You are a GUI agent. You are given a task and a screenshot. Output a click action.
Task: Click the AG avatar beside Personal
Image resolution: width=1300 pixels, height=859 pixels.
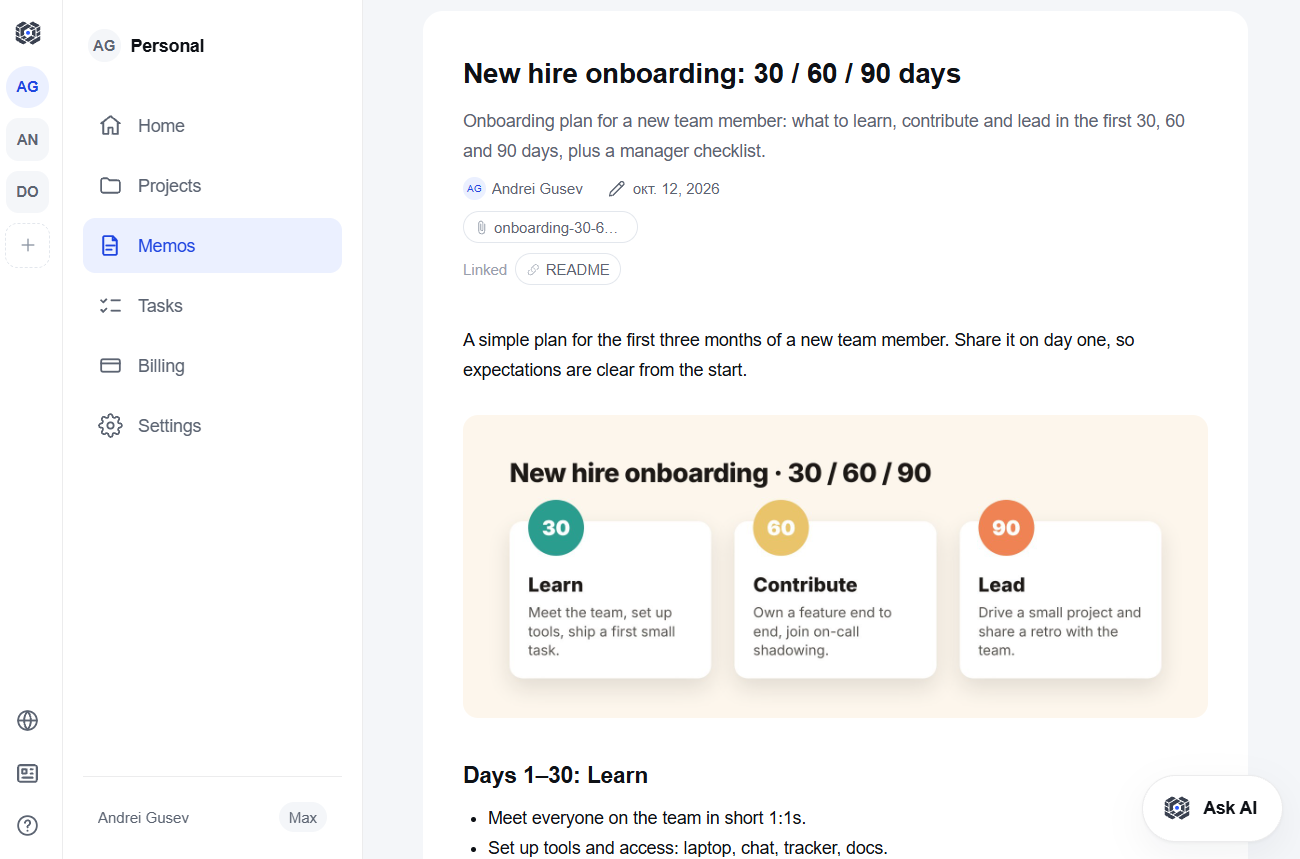pos(104,46)
